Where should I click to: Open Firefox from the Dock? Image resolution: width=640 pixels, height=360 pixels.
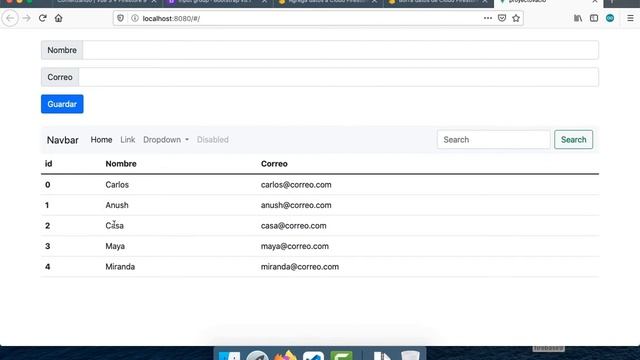tap(285, 356)
